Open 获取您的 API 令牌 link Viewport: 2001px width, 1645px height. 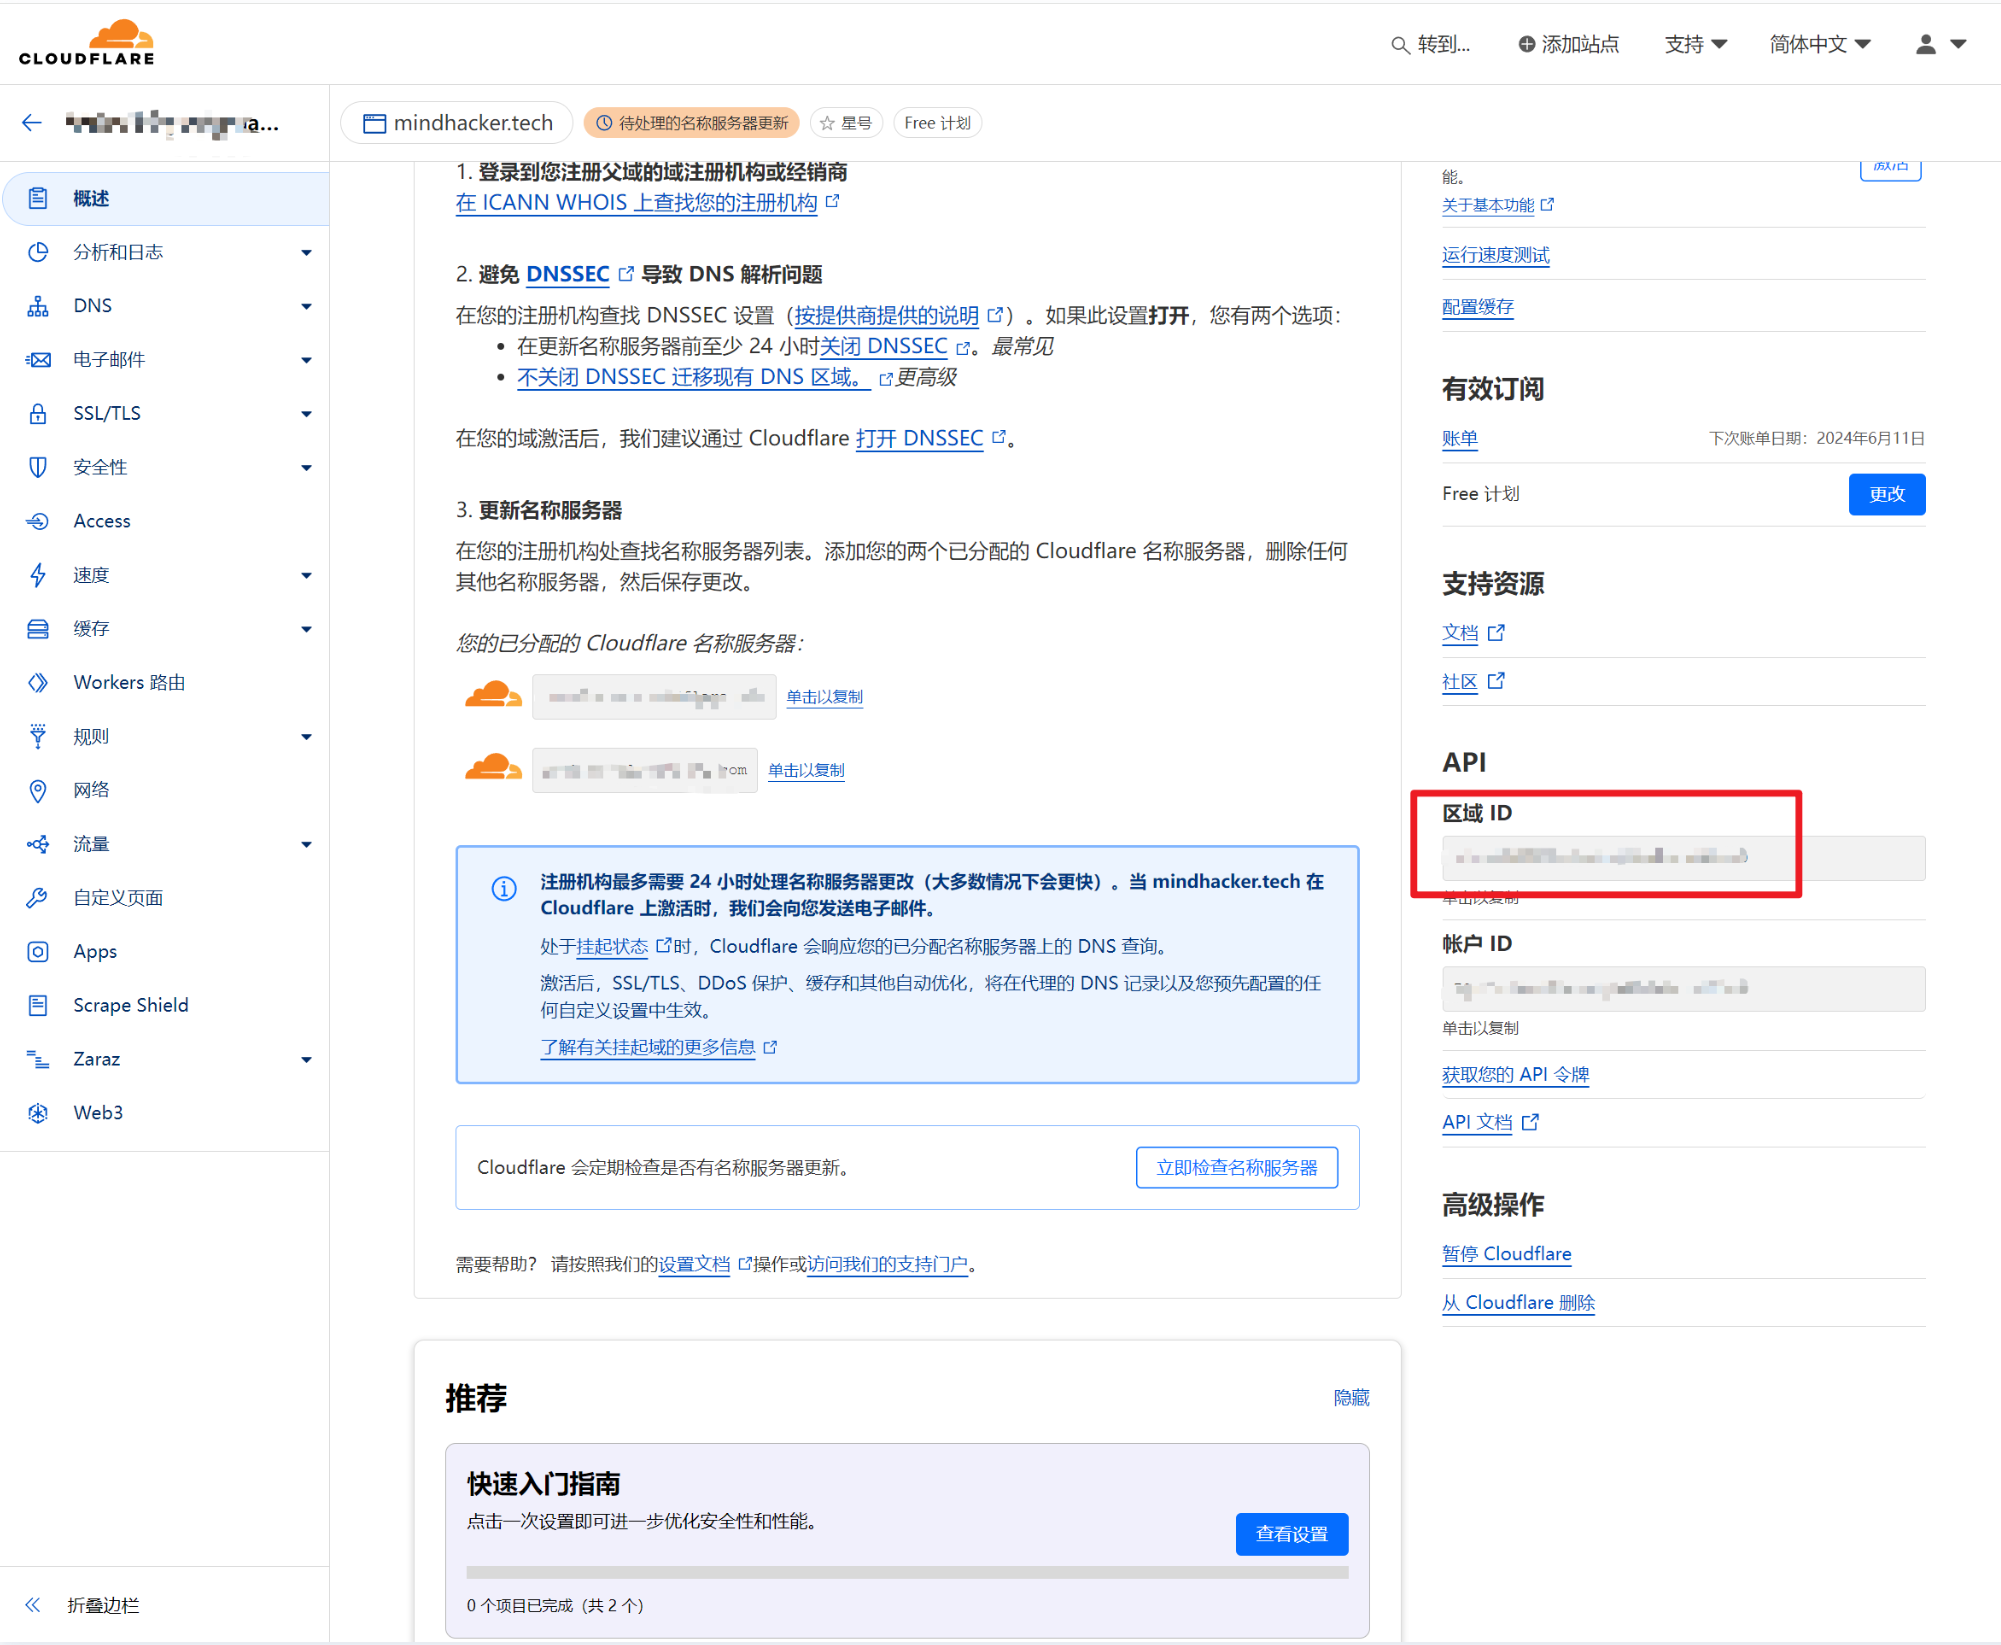[x=1515, y=1074]
